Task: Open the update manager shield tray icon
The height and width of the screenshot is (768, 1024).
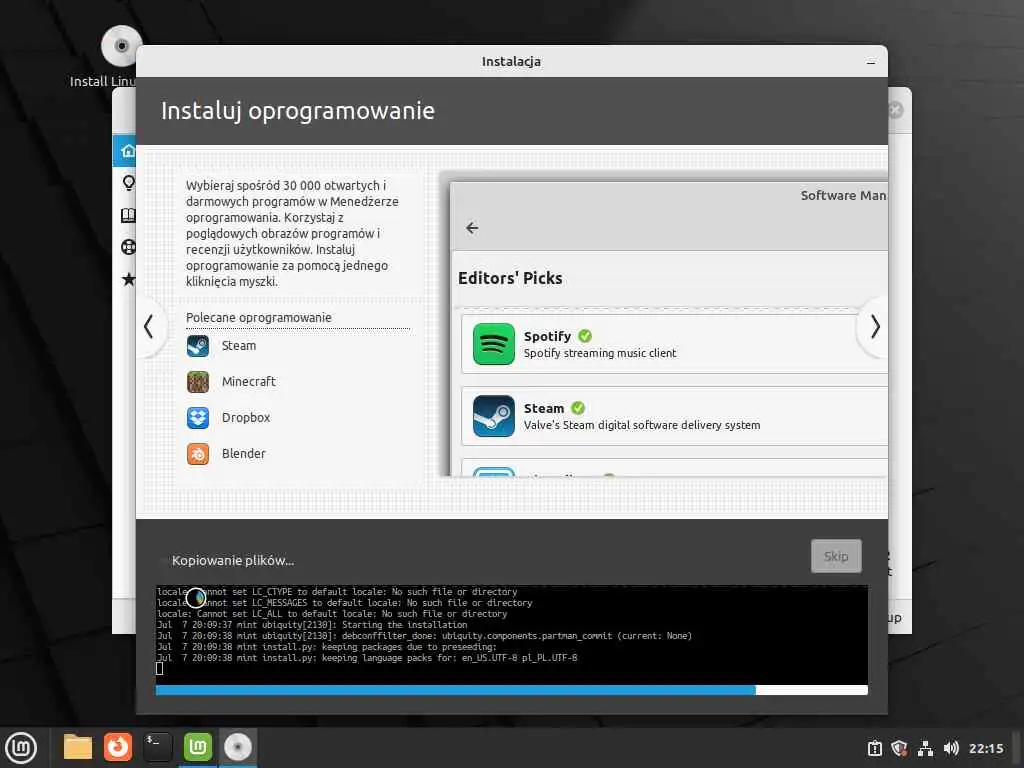Action: click(x=899, y=748)
